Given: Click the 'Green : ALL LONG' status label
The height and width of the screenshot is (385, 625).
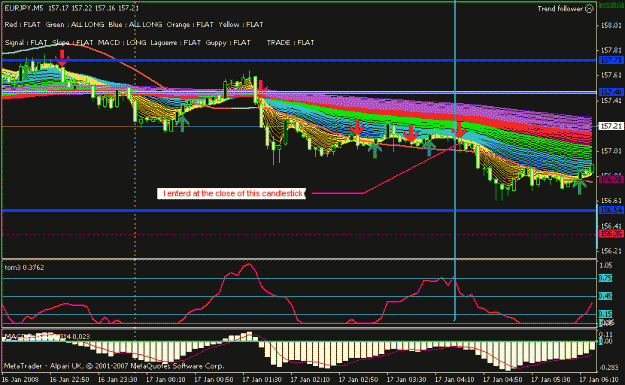Looking at the screenshot, I should pos(75,25).
